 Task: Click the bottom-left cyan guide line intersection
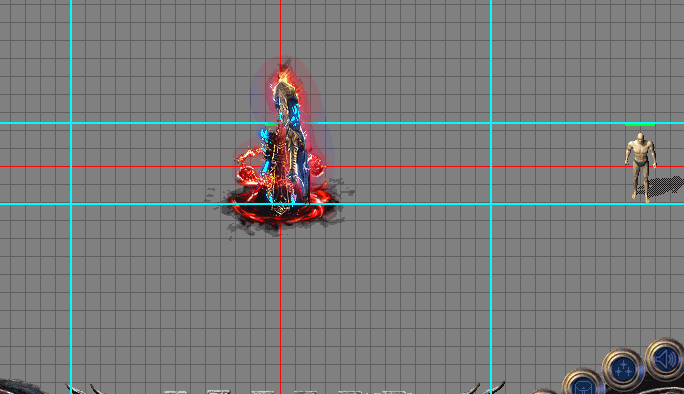(x=71, y=204)
